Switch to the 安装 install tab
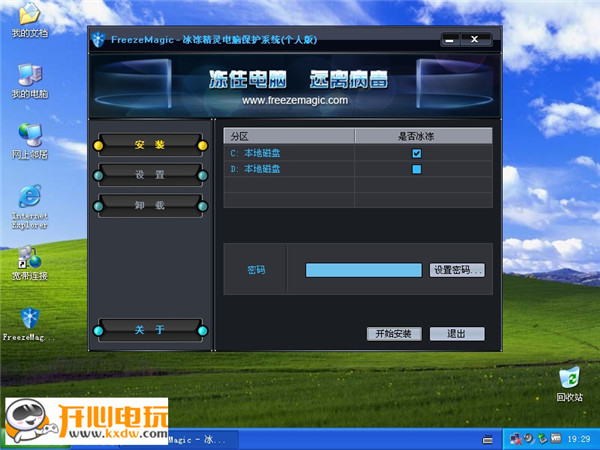This screenshot has height=450, width=600. [150, 145]
